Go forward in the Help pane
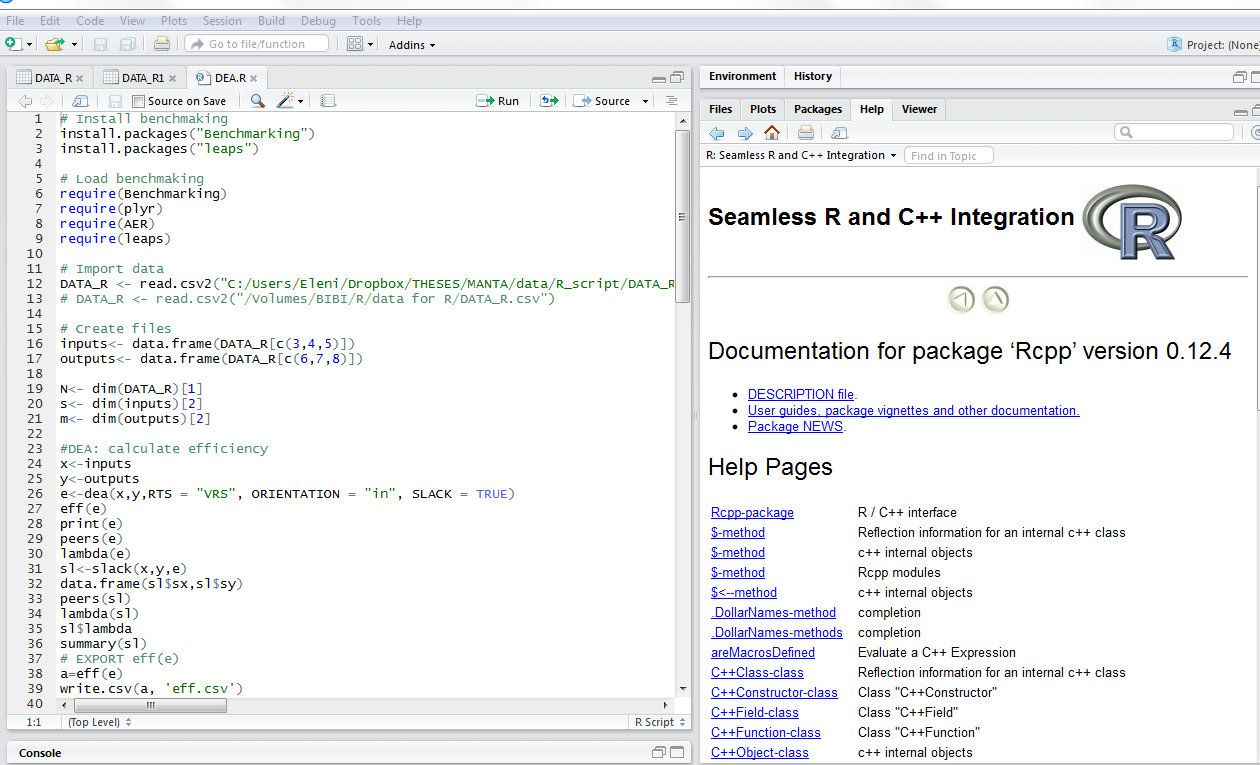The image size is (1260, 765). 745,132
